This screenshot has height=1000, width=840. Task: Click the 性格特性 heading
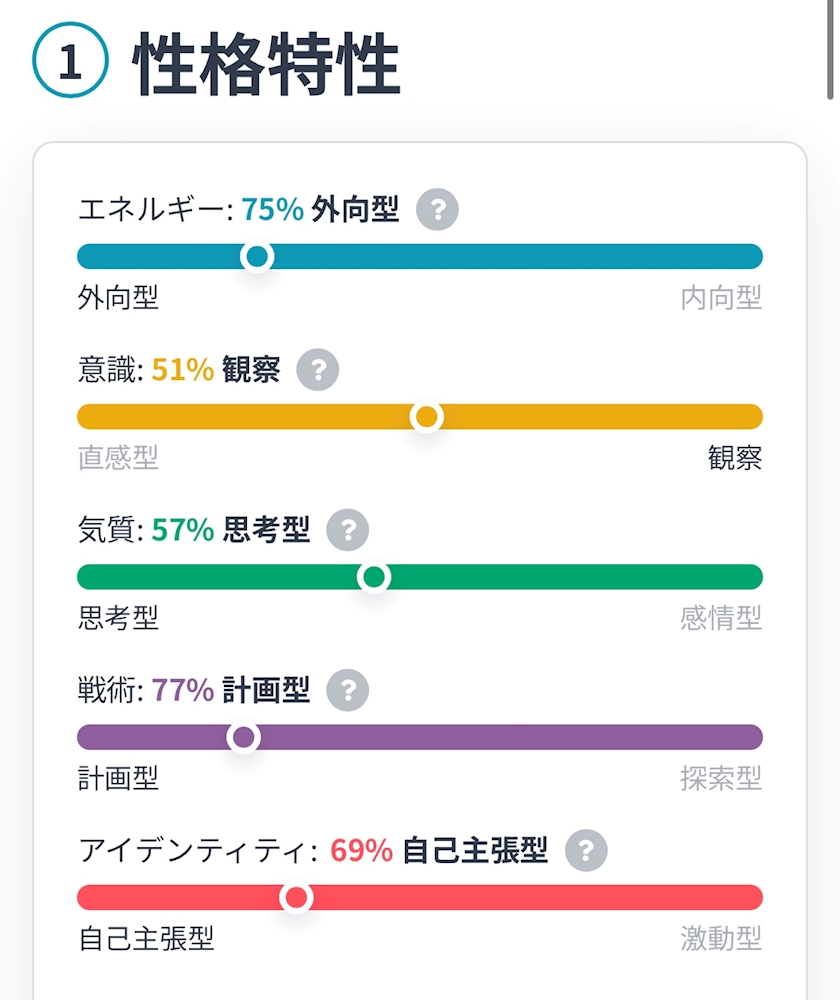(267, 64)
